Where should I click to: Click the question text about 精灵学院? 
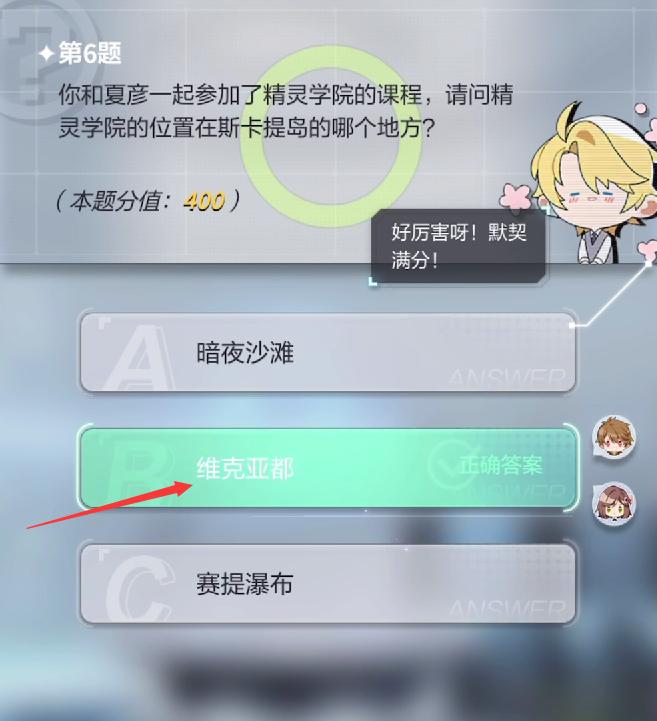[x=286, y=111]
